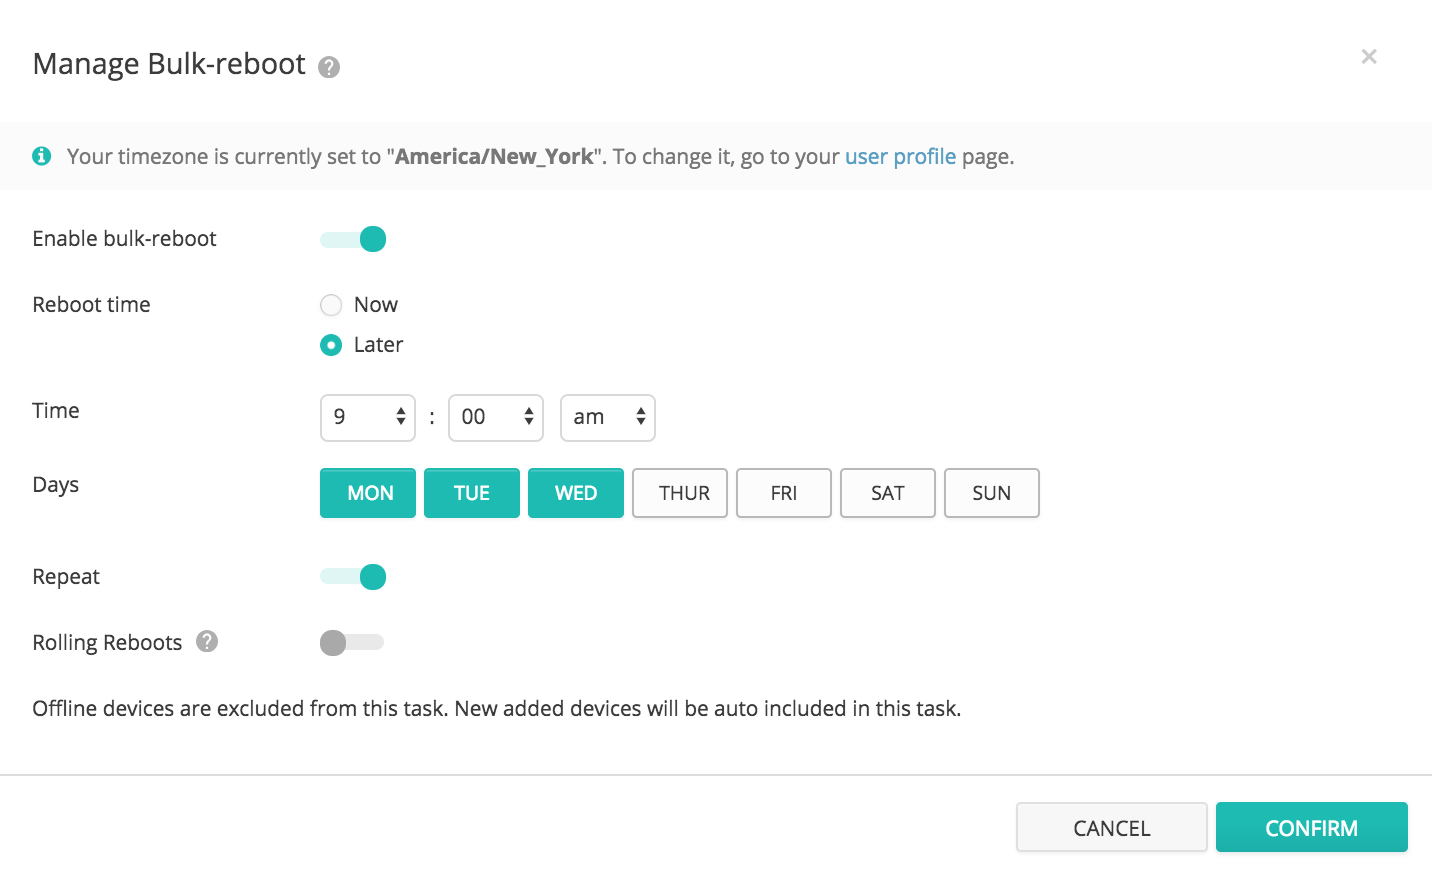Select the Later radio button

click(x=331, y=345)
